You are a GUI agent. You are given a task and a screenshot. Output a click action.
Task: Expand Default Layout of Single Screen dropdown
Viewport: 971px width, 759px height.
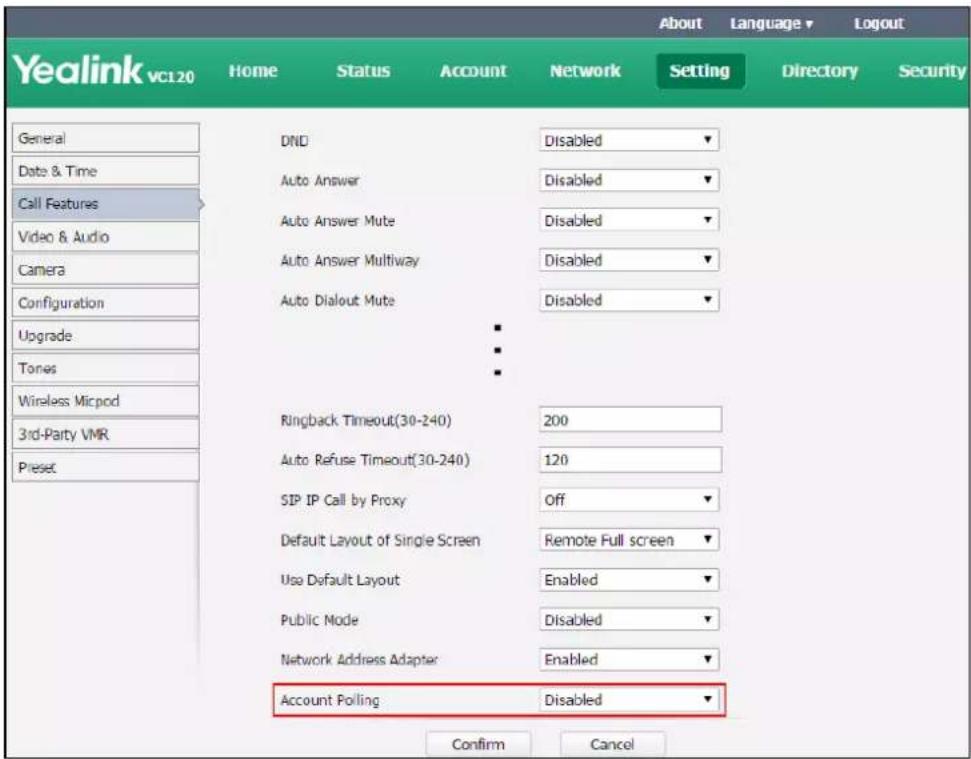pos(629,540)
